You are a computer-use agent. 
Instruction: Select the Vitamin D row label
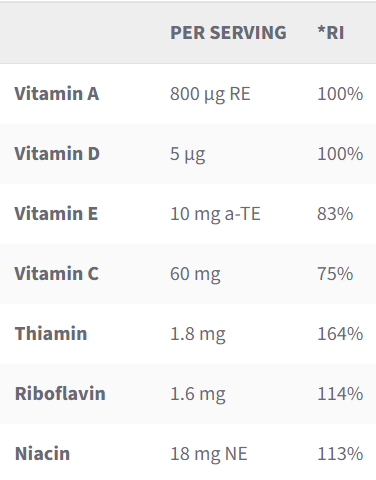(x=57, y=154)
